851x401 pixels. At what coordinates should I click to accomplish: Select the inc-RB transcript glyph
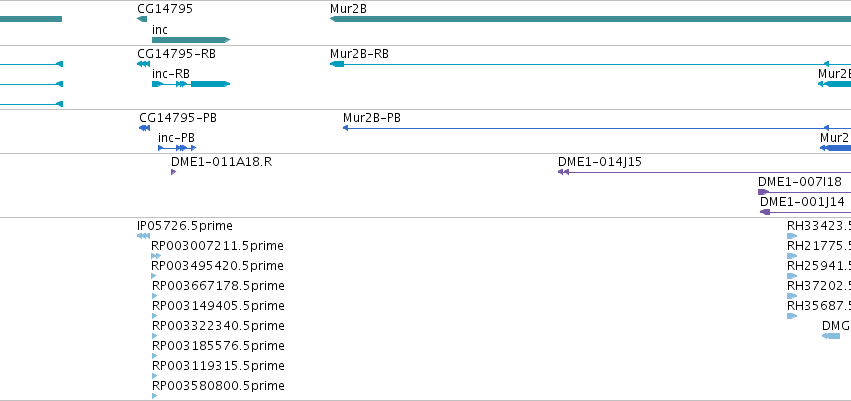point(191,84)
